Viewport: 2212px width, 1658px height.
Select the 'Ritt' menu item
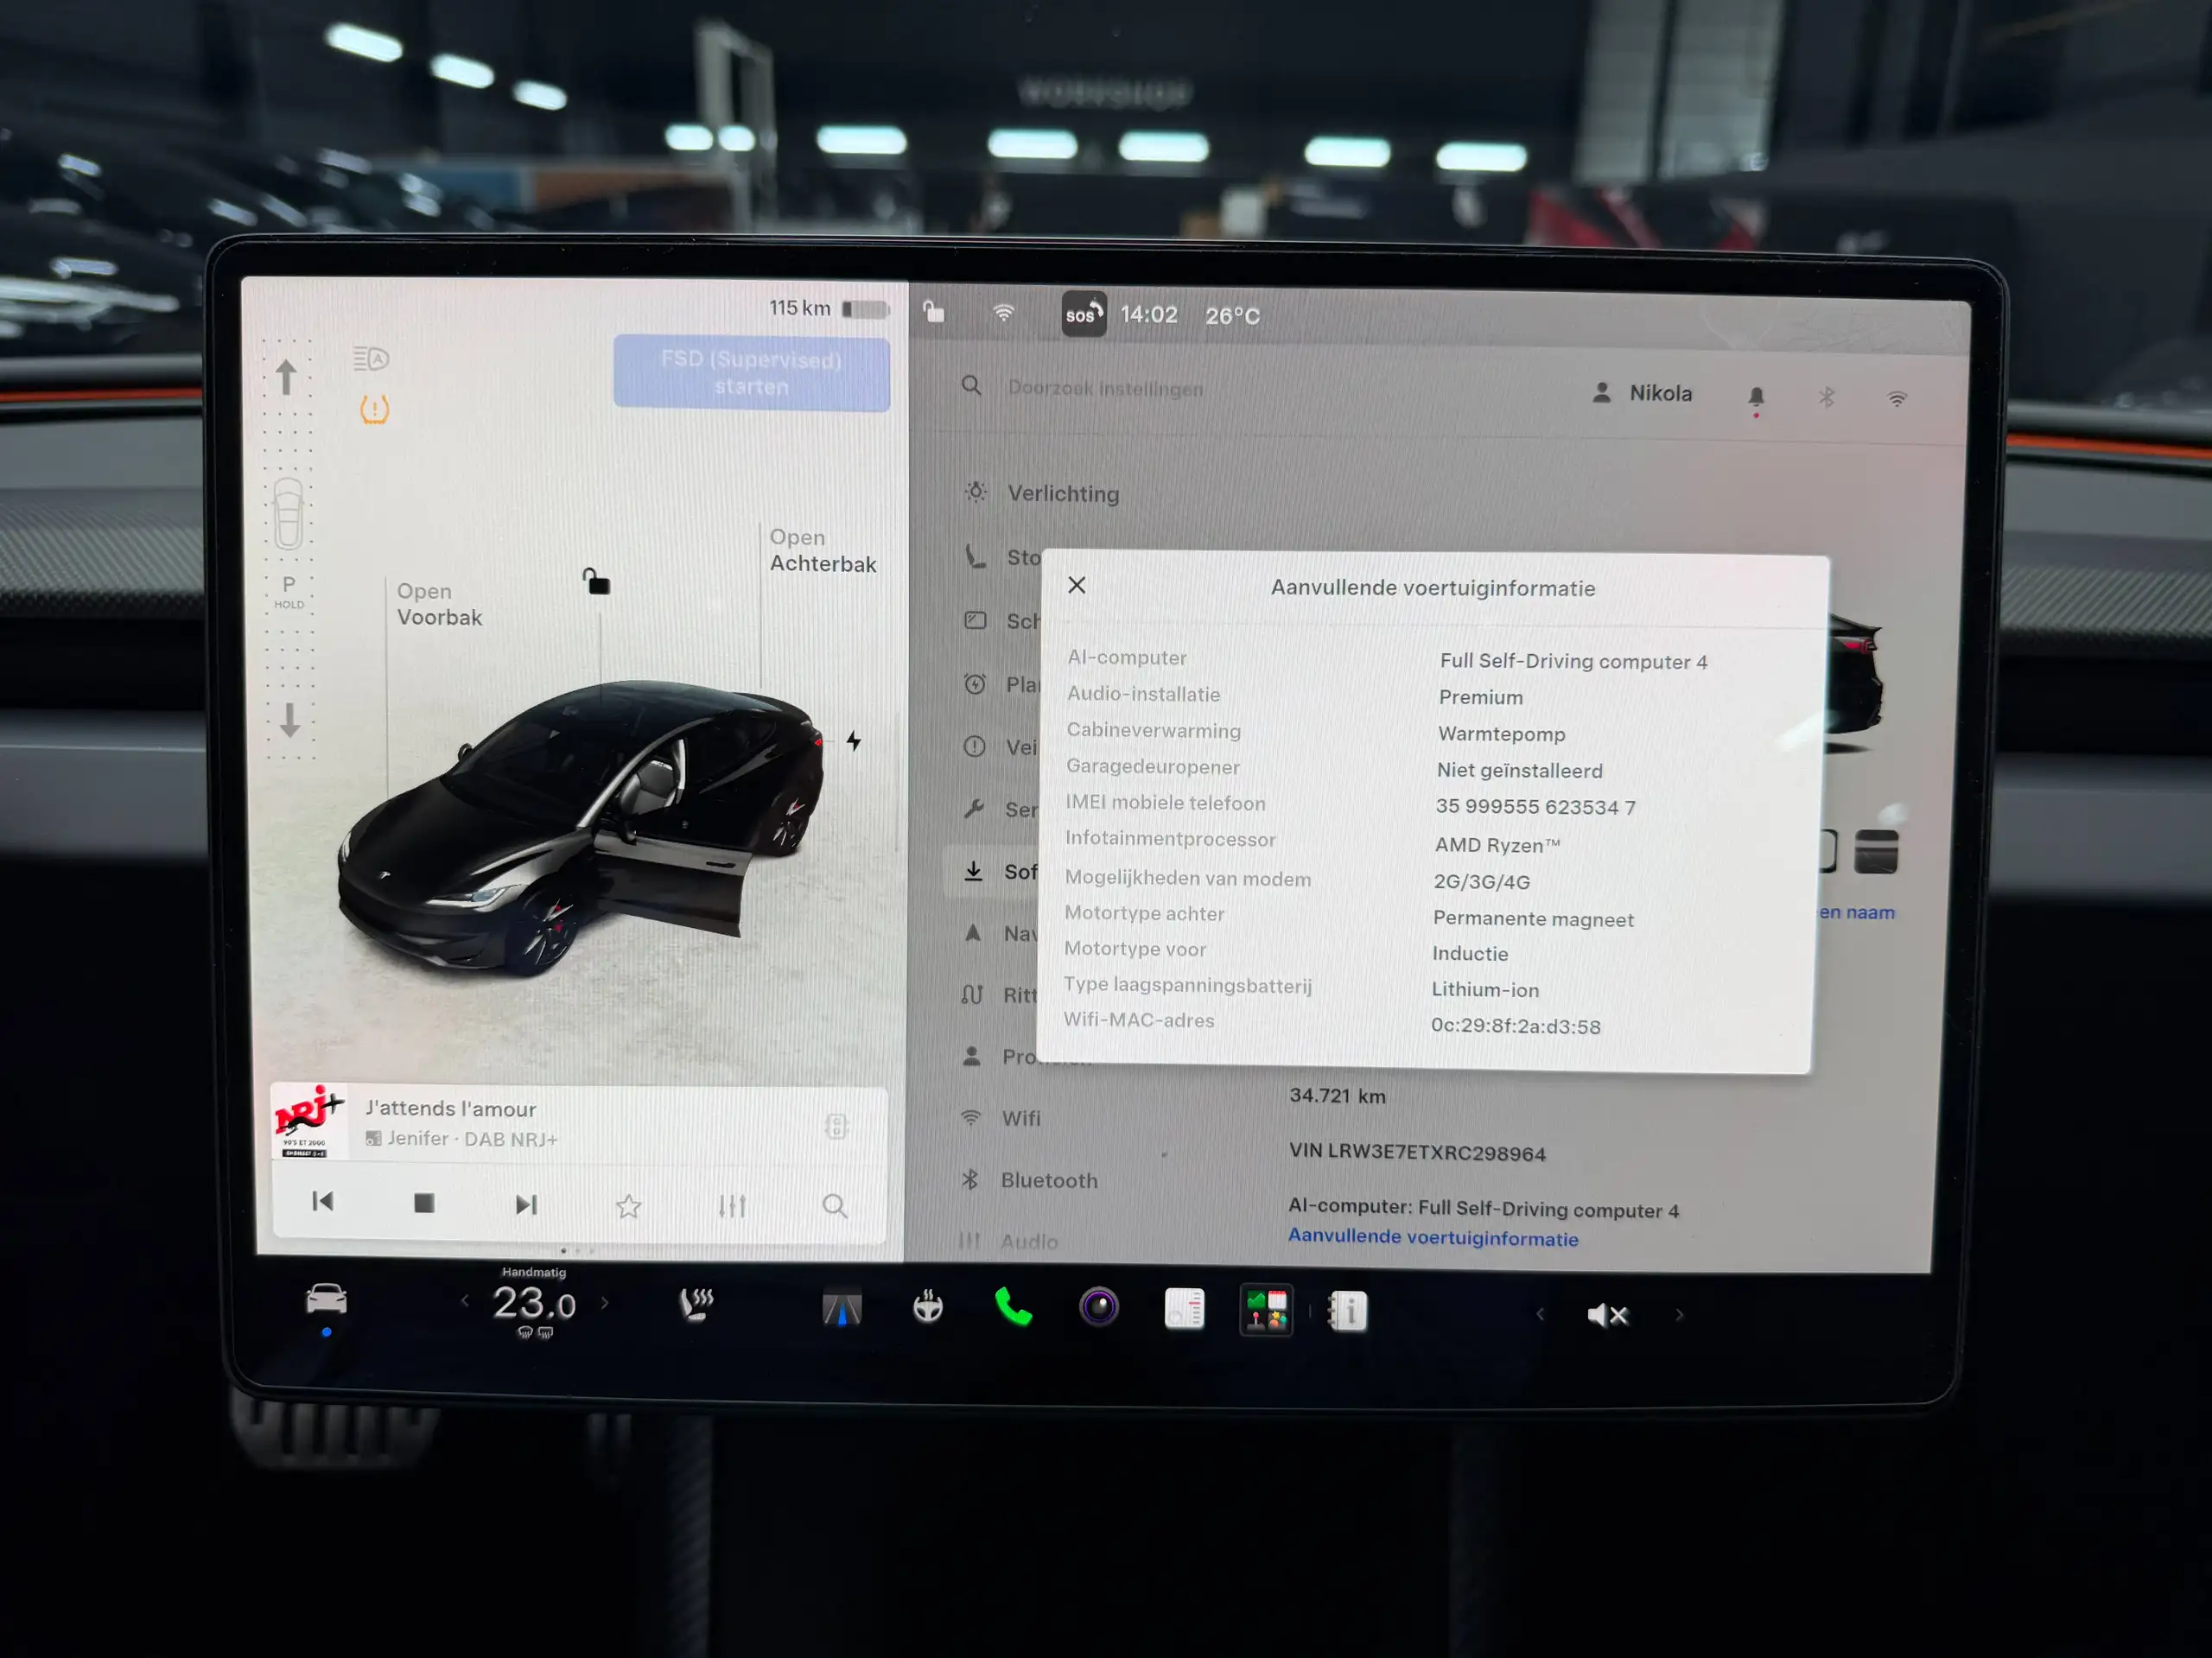(998, 995)
